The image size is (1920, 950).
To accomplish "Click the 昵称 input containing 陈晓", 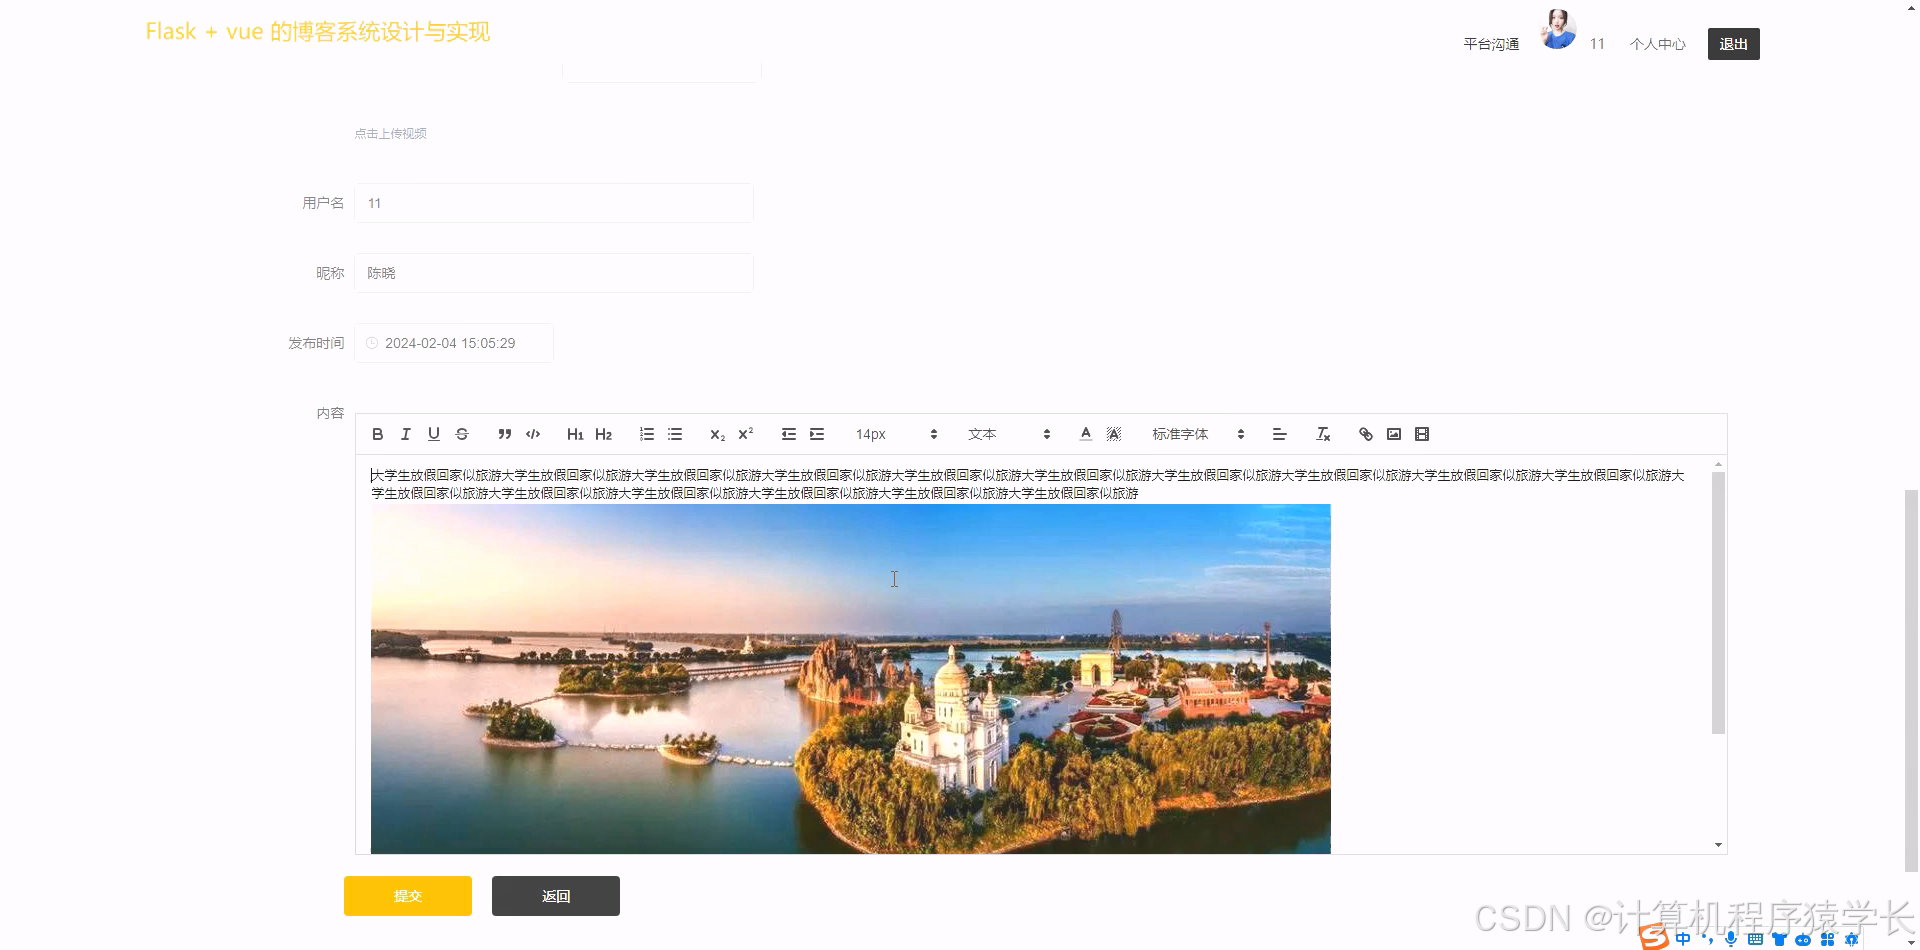I will click(554, 273).
